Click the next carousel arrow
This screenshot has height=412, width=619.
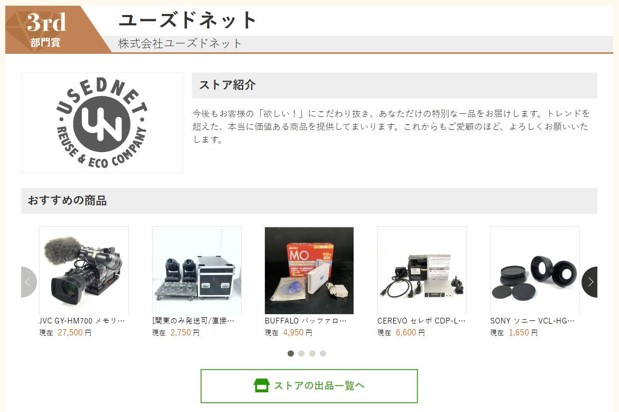[590, 282]
